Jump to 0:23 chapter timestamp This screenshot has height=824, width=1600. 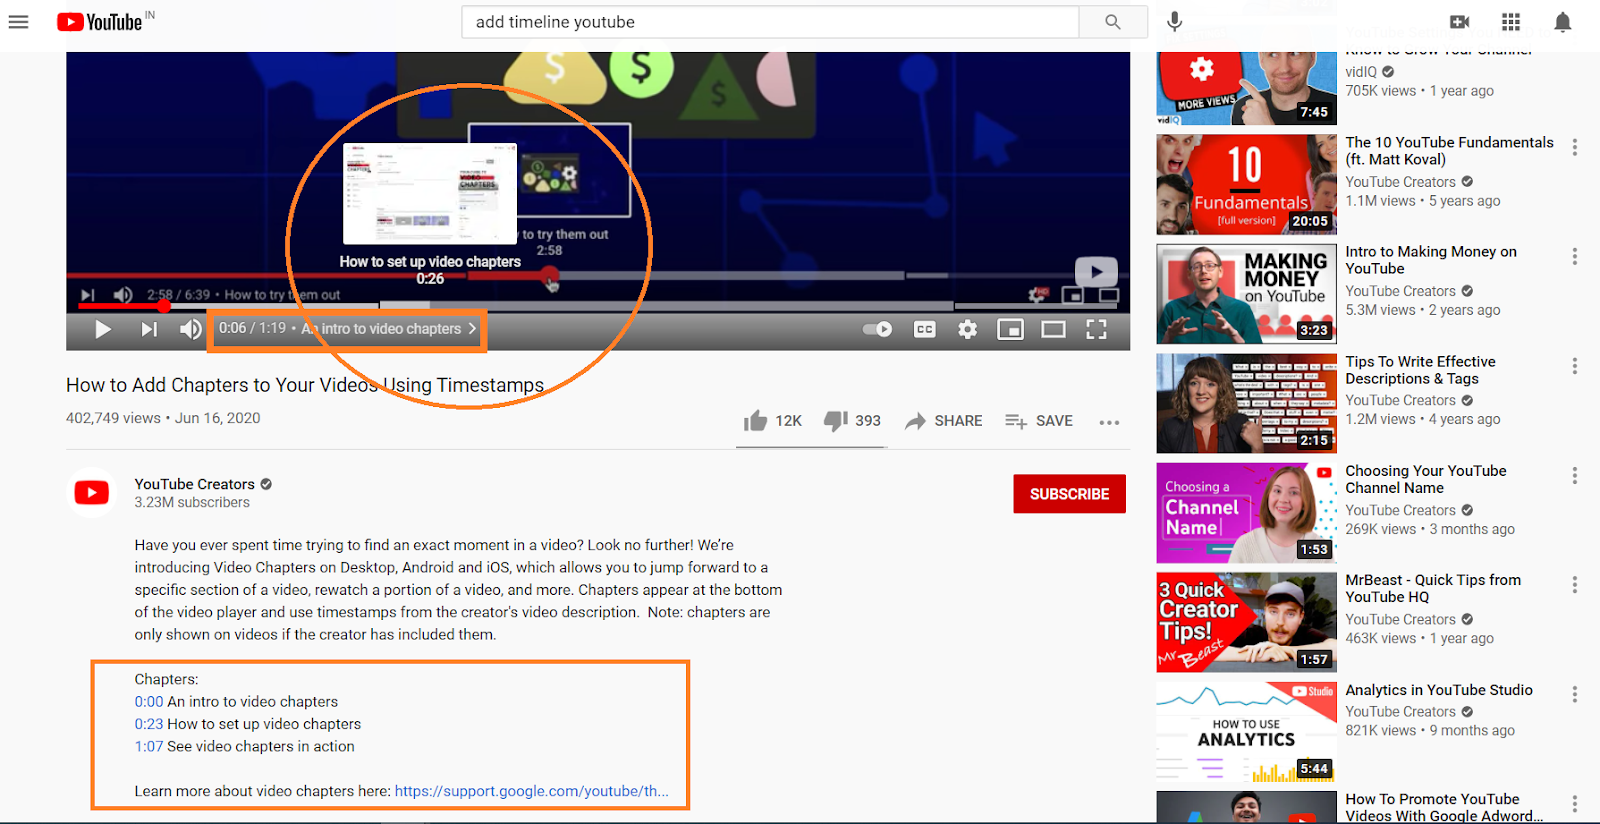pyautogui.click(x=148, y=724)
